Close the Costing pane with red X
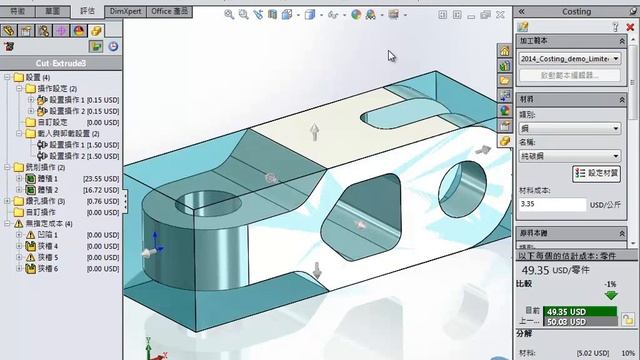 pos(630,27)
